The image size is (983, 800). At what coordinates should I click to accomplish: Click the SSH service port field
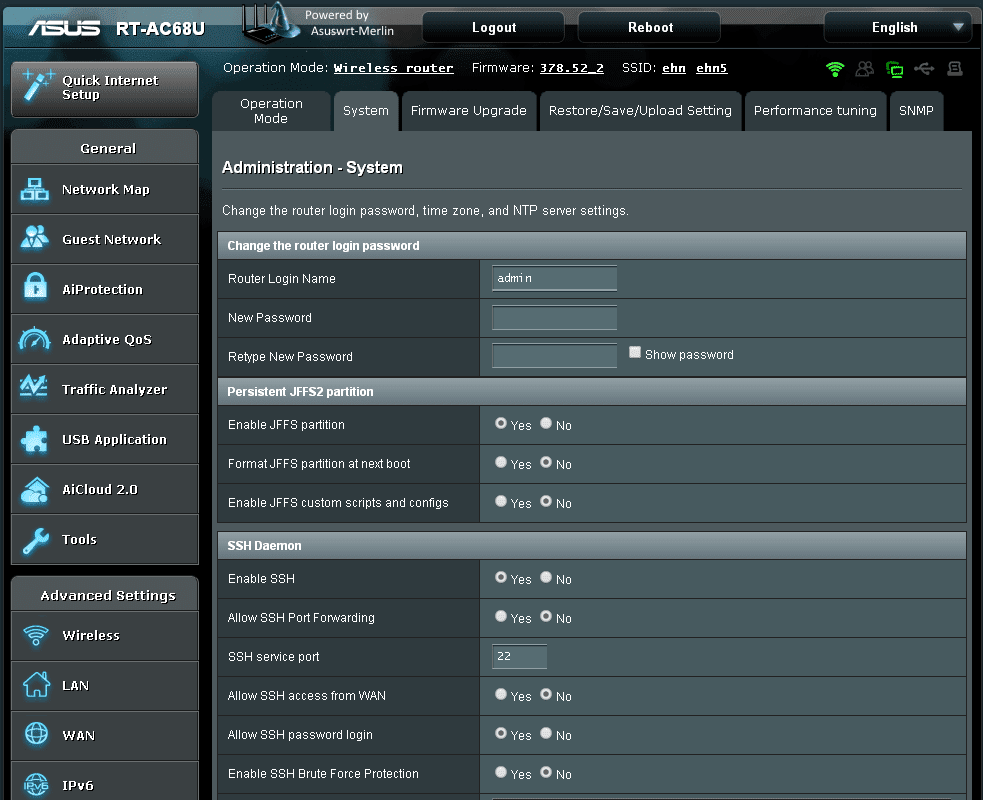[519, 657]
